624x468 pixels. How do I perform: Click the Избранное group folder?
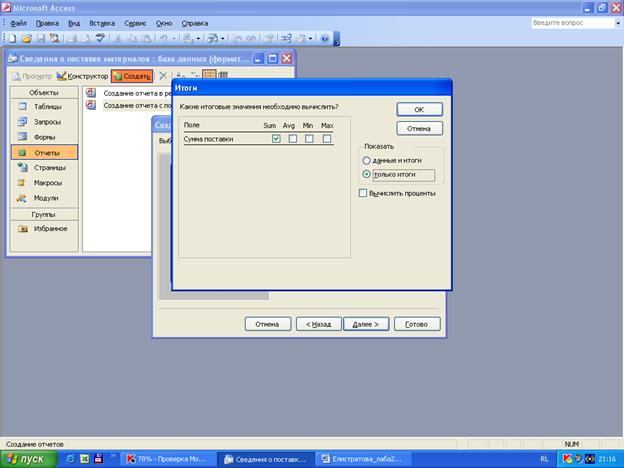pyautogui.click(x=49, y=229)
